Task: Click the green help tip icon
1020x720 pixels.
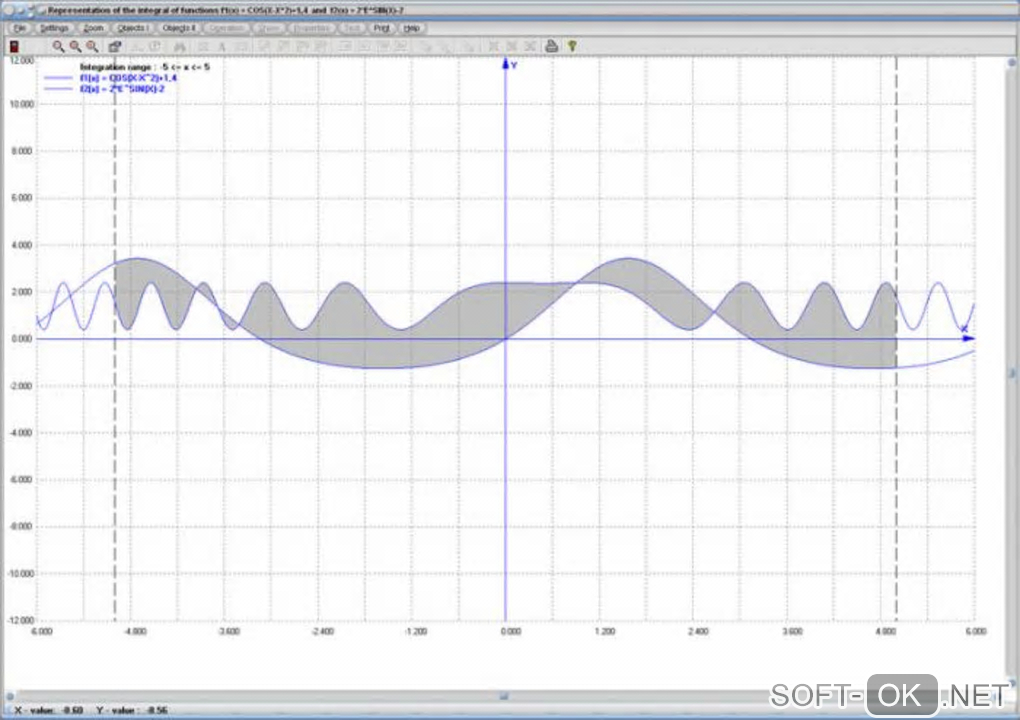Action: (572, 46)
